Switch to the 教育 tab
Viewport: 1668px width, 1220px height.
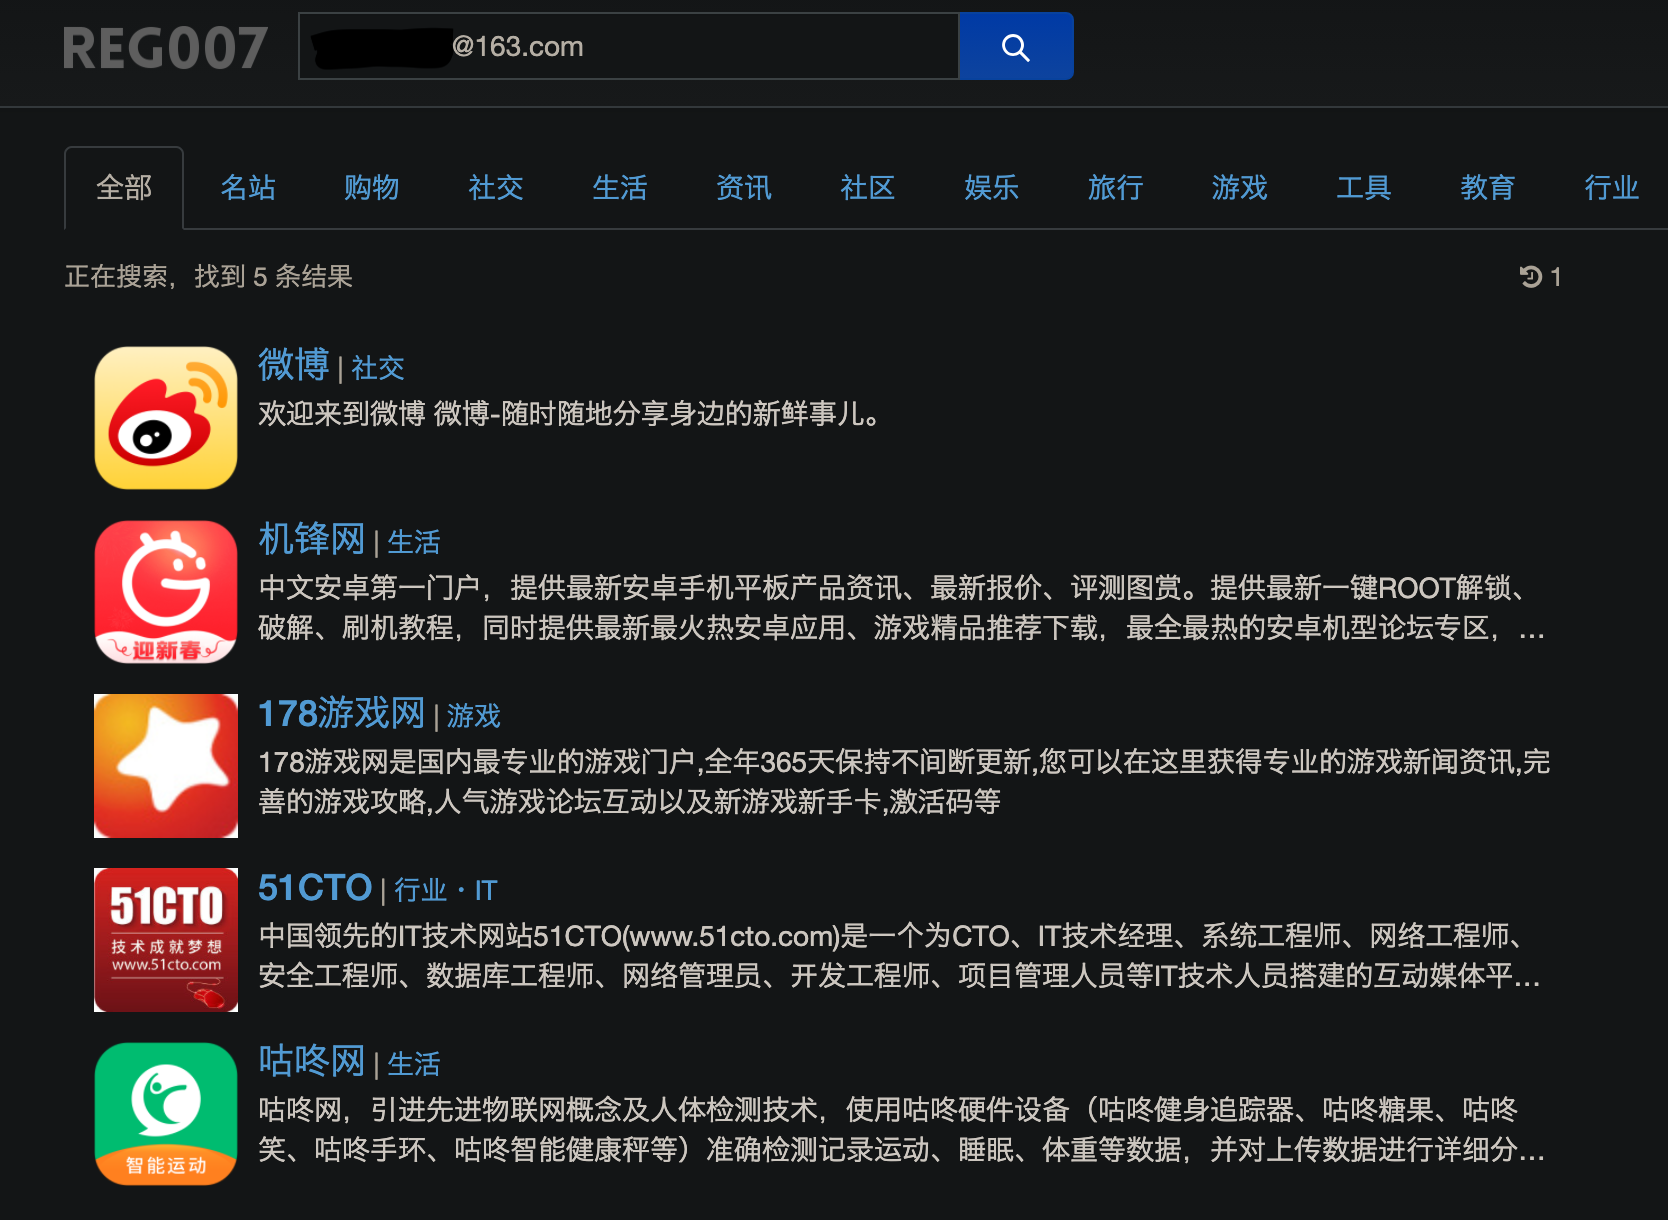click(x=1488, y=188)
